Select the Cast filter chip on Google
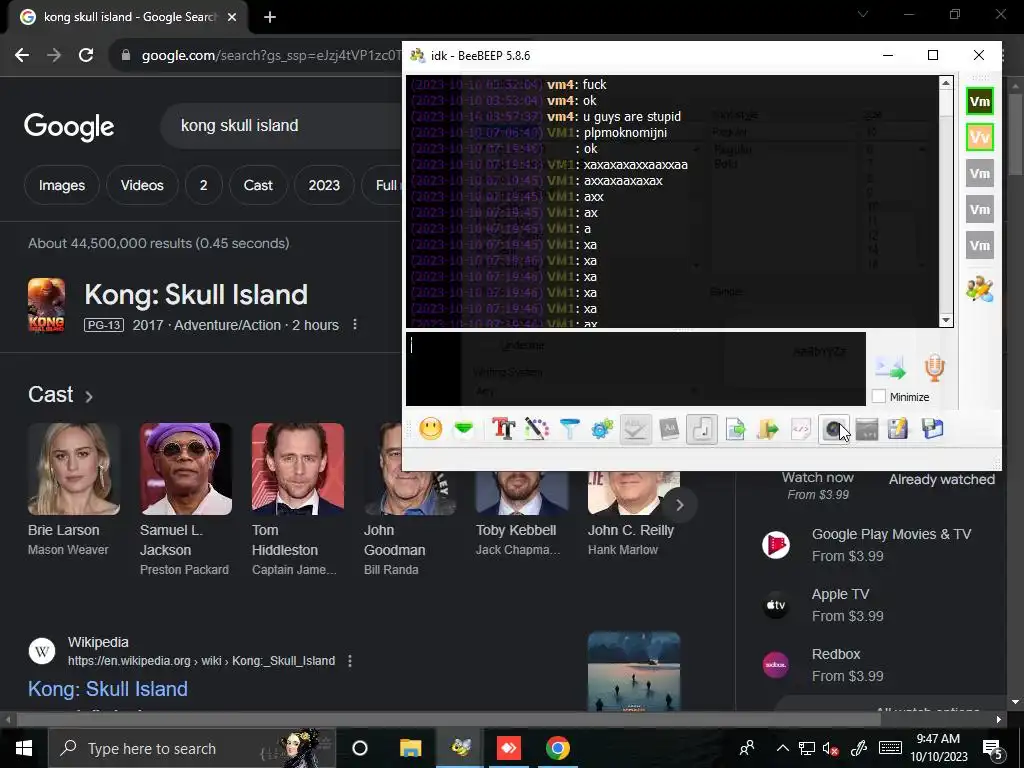 pos(258,185)
